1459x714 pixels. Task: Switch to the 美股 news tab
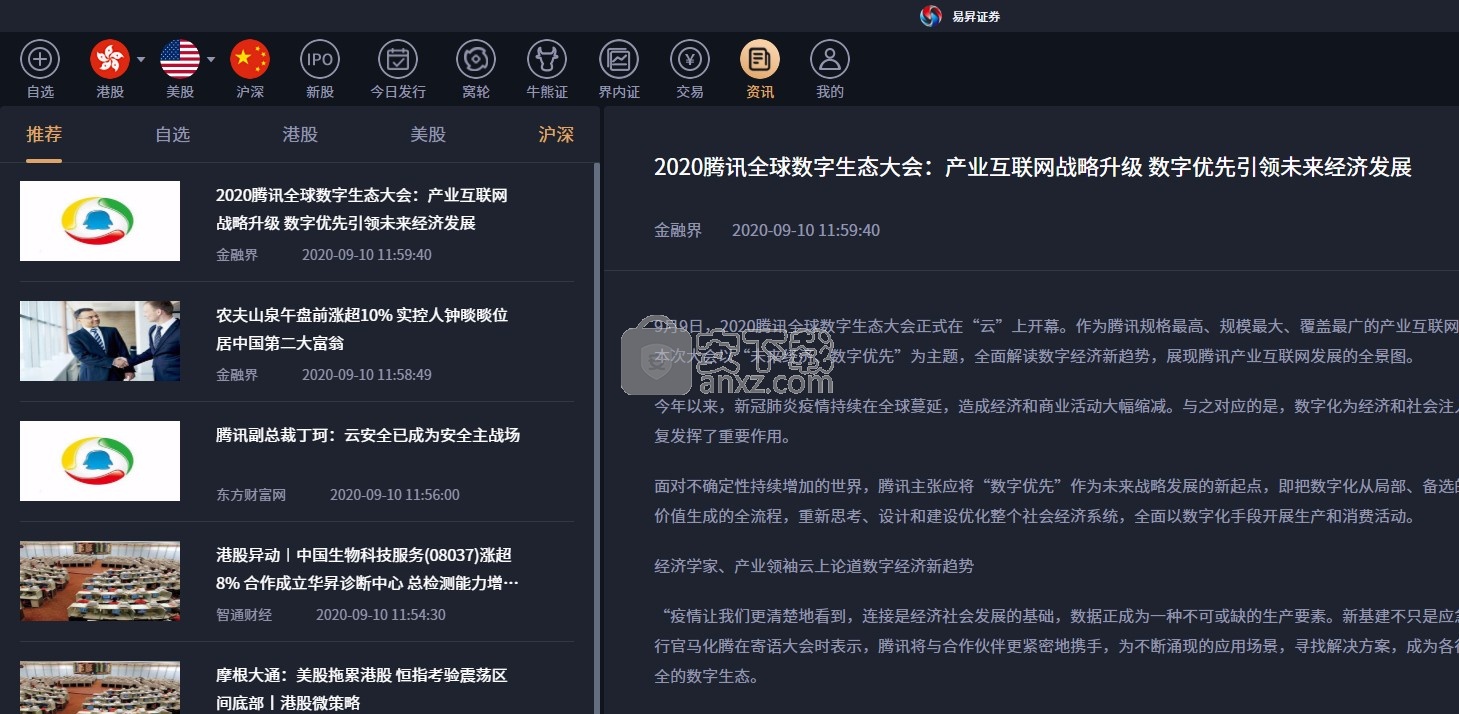(x=428, y=134)
